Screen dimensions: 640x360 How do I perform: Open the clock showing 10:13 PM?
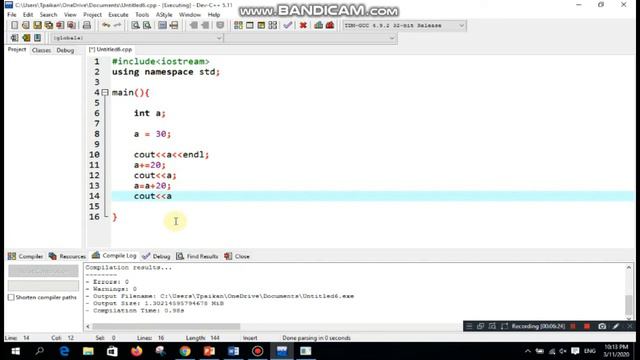coord(616,351)
